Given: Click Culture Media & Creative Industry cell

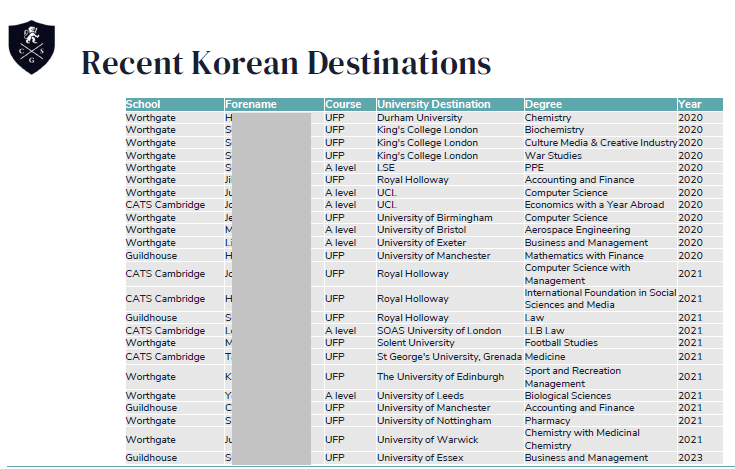Looking at the screenshot, I should (x=600, y=142).
